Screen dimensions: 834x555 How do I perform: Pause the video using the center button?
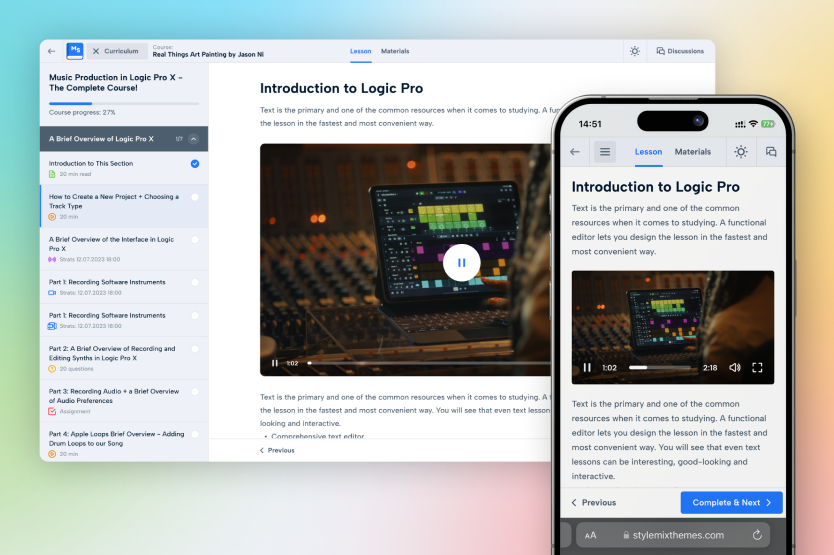pyautogui.click(x=461, y=263)
